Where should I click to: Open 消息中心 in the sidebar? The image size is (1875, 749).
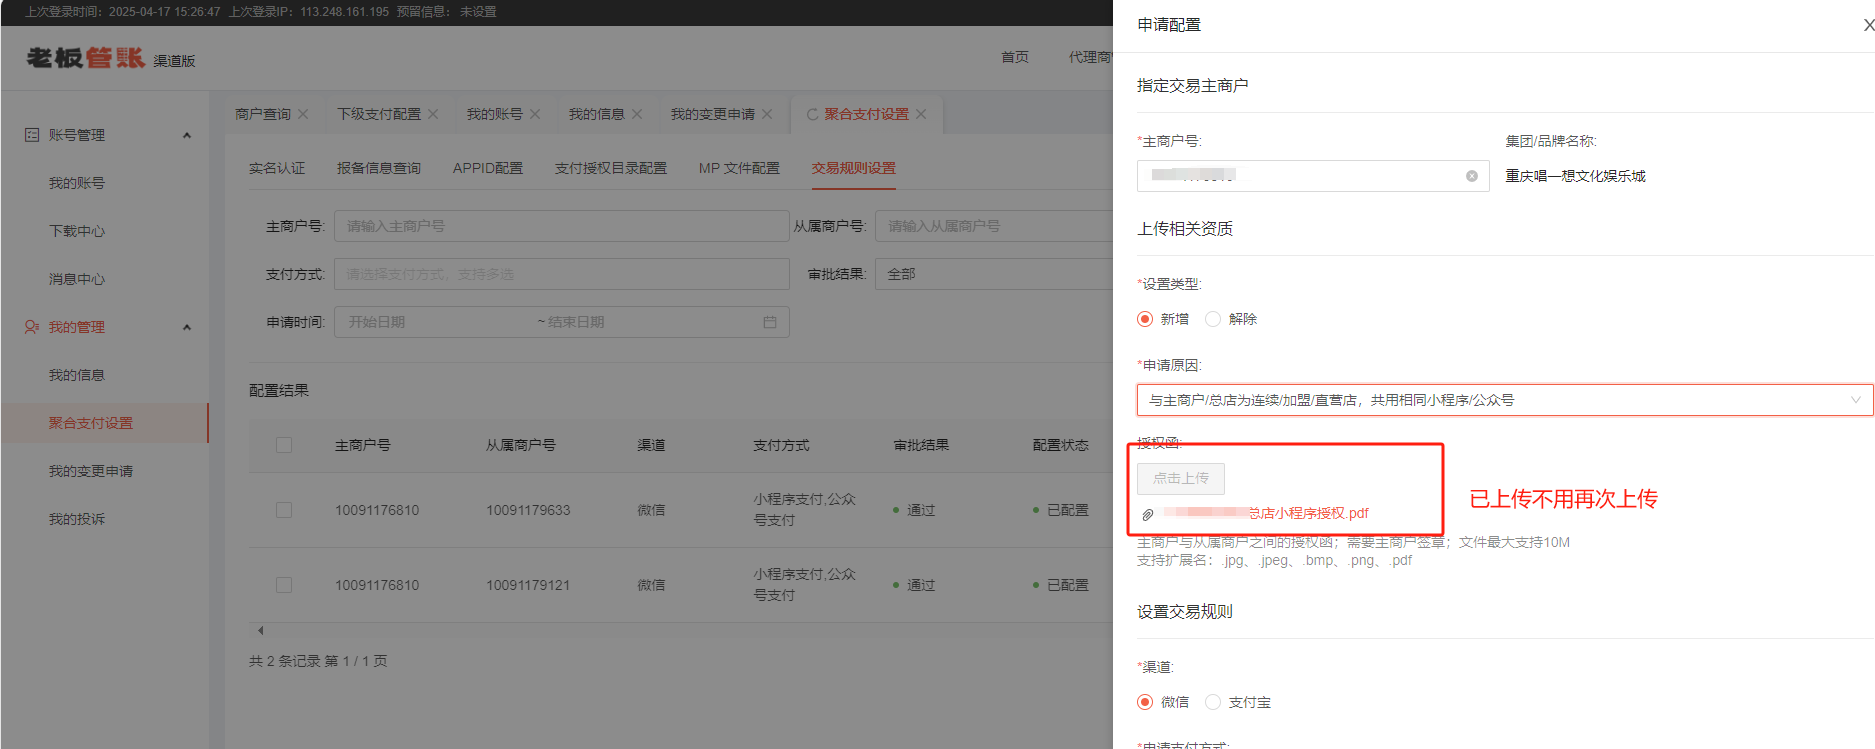click(77, 279)
